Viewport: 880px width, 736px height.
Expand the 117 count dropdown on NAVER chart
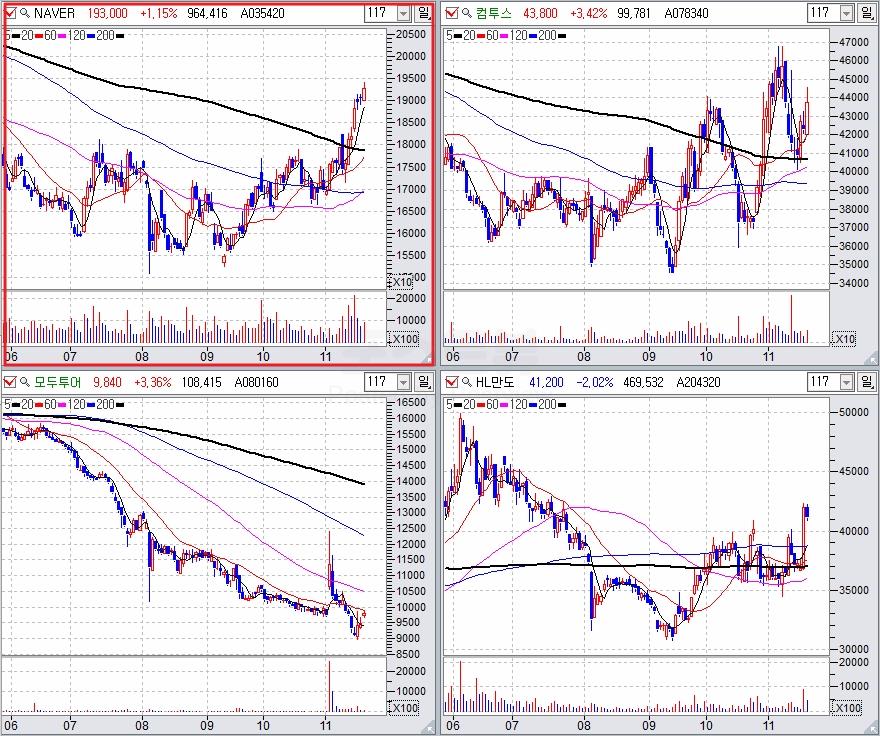pos(403,14)
